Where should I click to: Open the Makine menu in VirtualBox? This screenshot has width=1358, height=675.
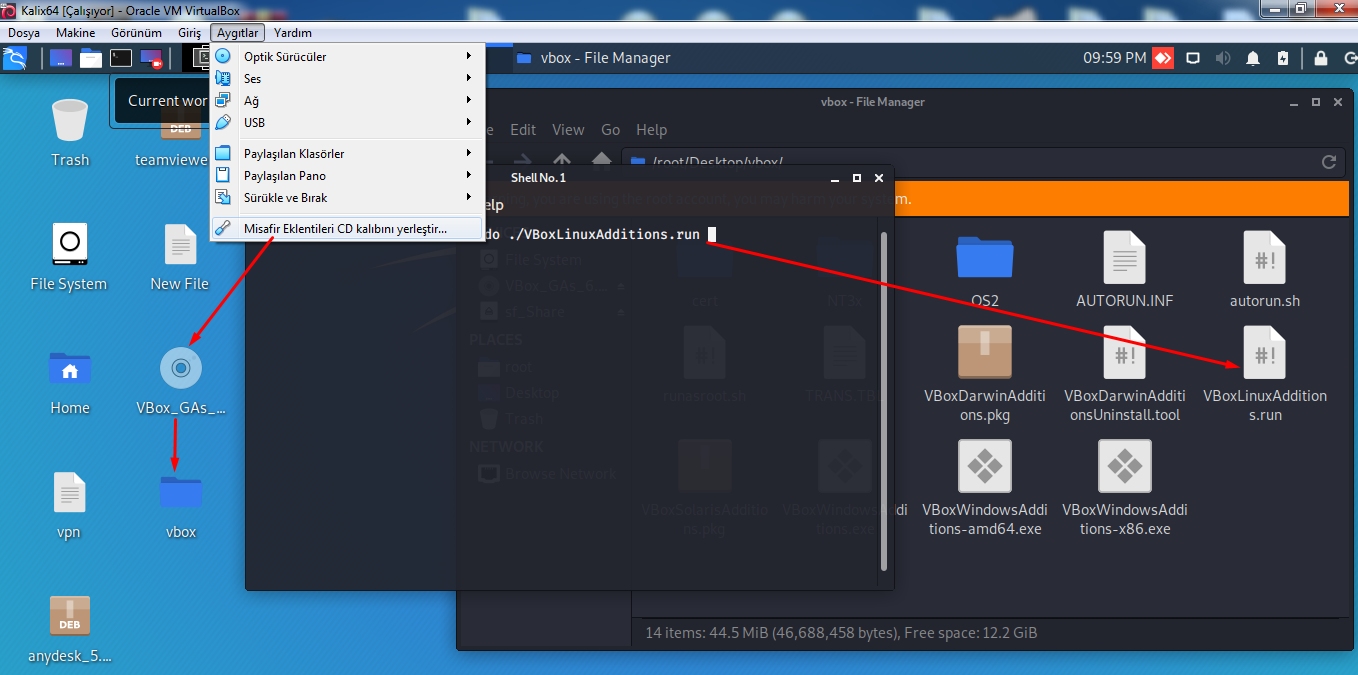pos(76,33)
